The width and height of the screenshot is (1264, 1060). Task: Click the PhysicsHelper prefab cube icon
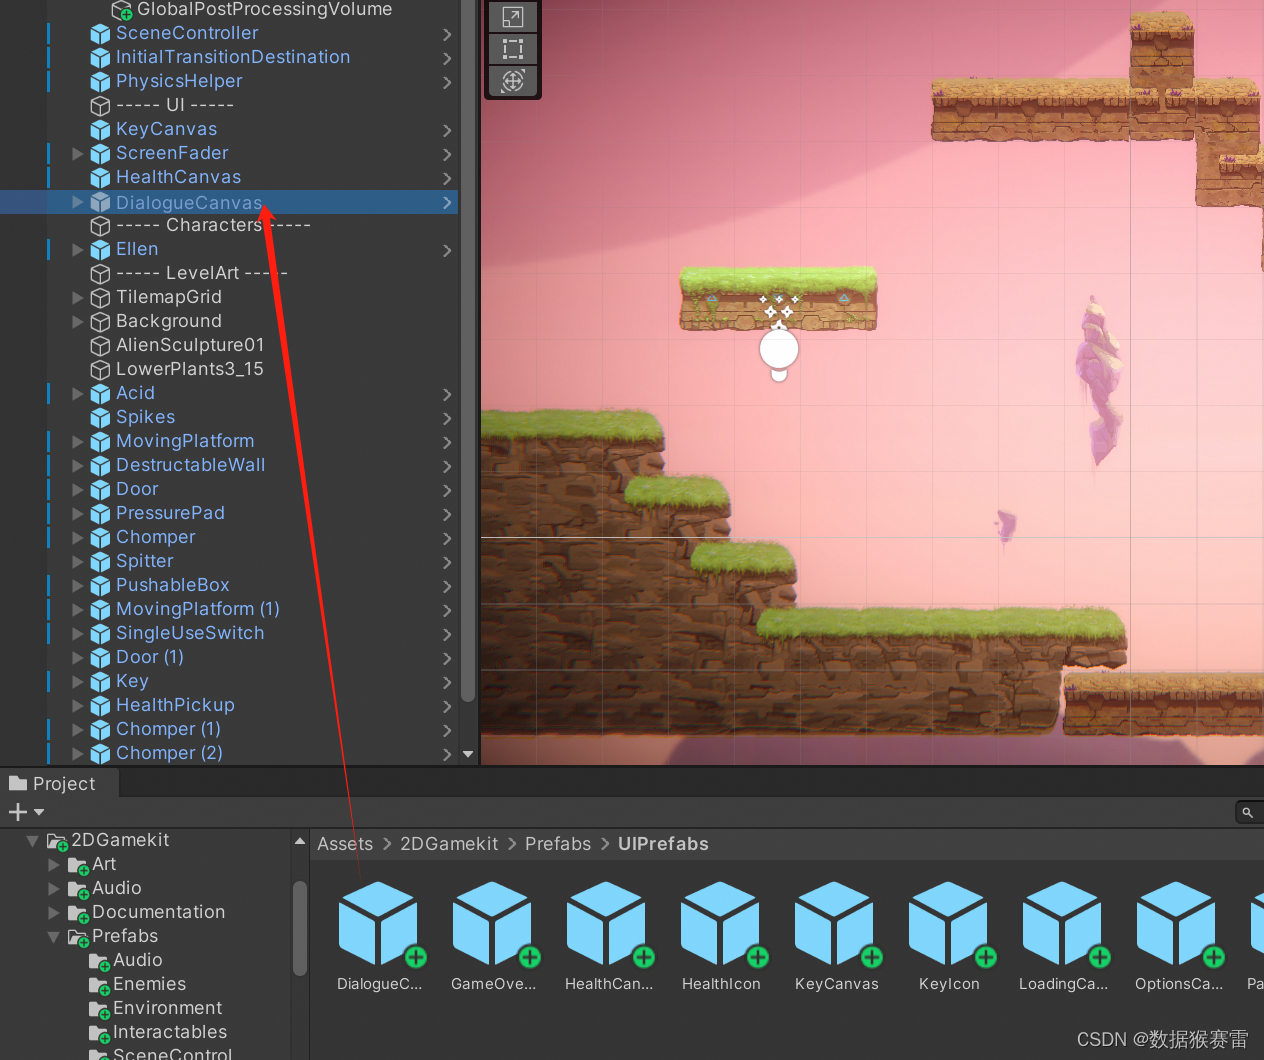point(100,82)
